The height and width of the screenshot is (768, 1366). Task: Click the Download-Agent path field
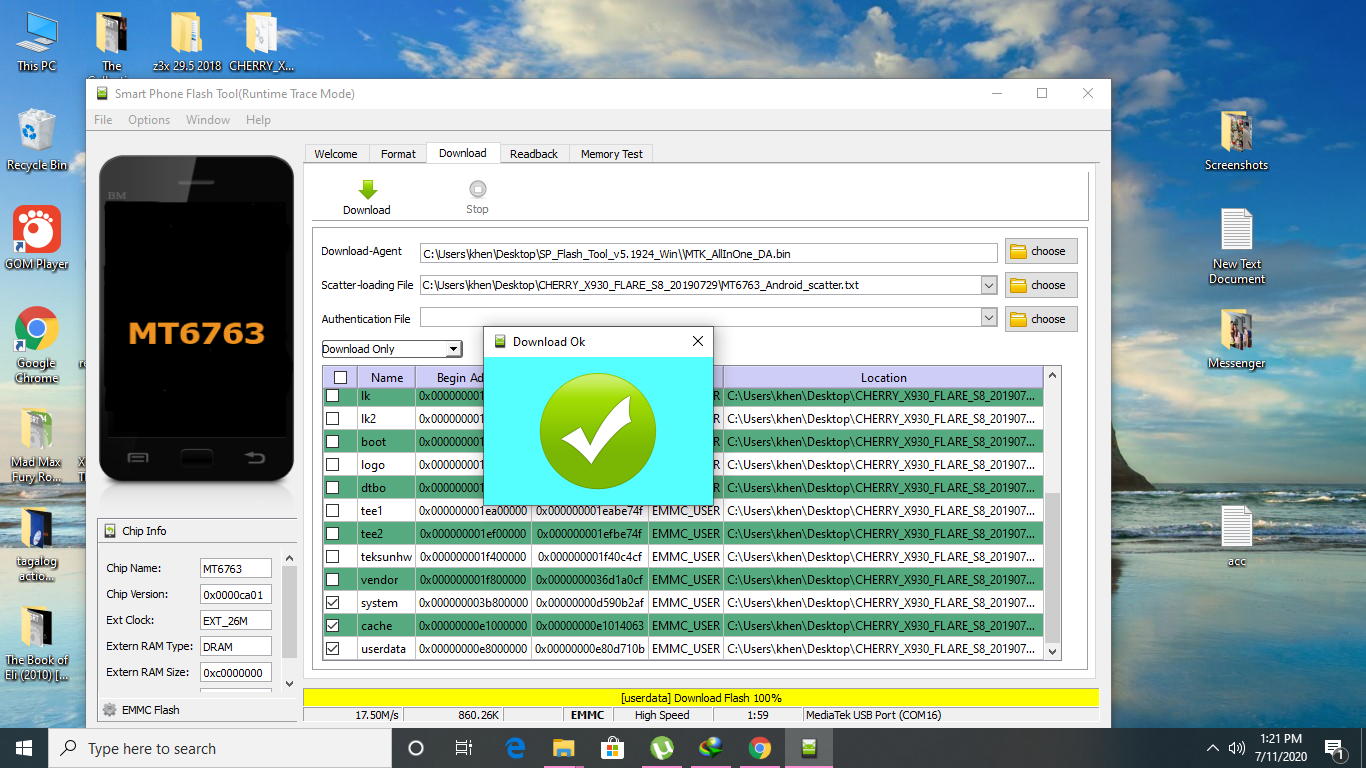[708, 253]
